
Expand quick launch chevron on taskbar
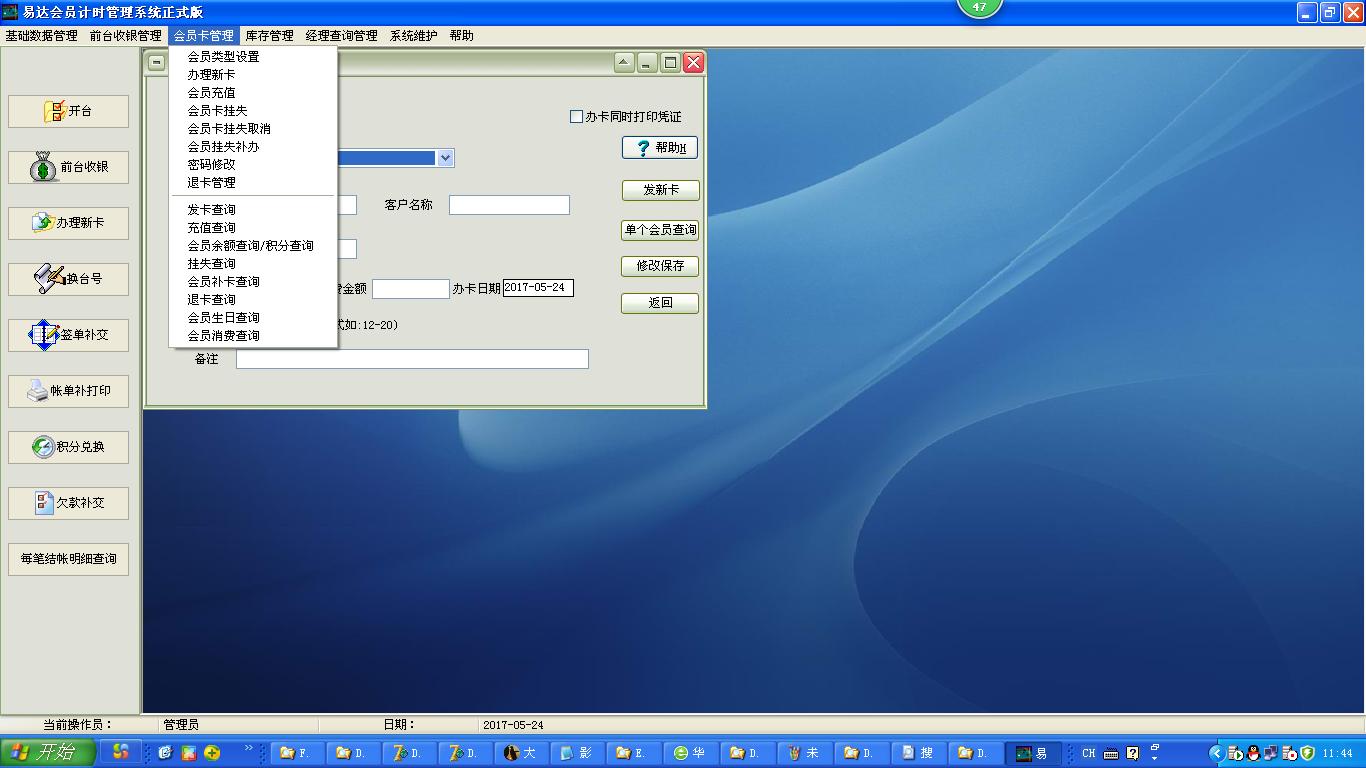tap(249, 747)
